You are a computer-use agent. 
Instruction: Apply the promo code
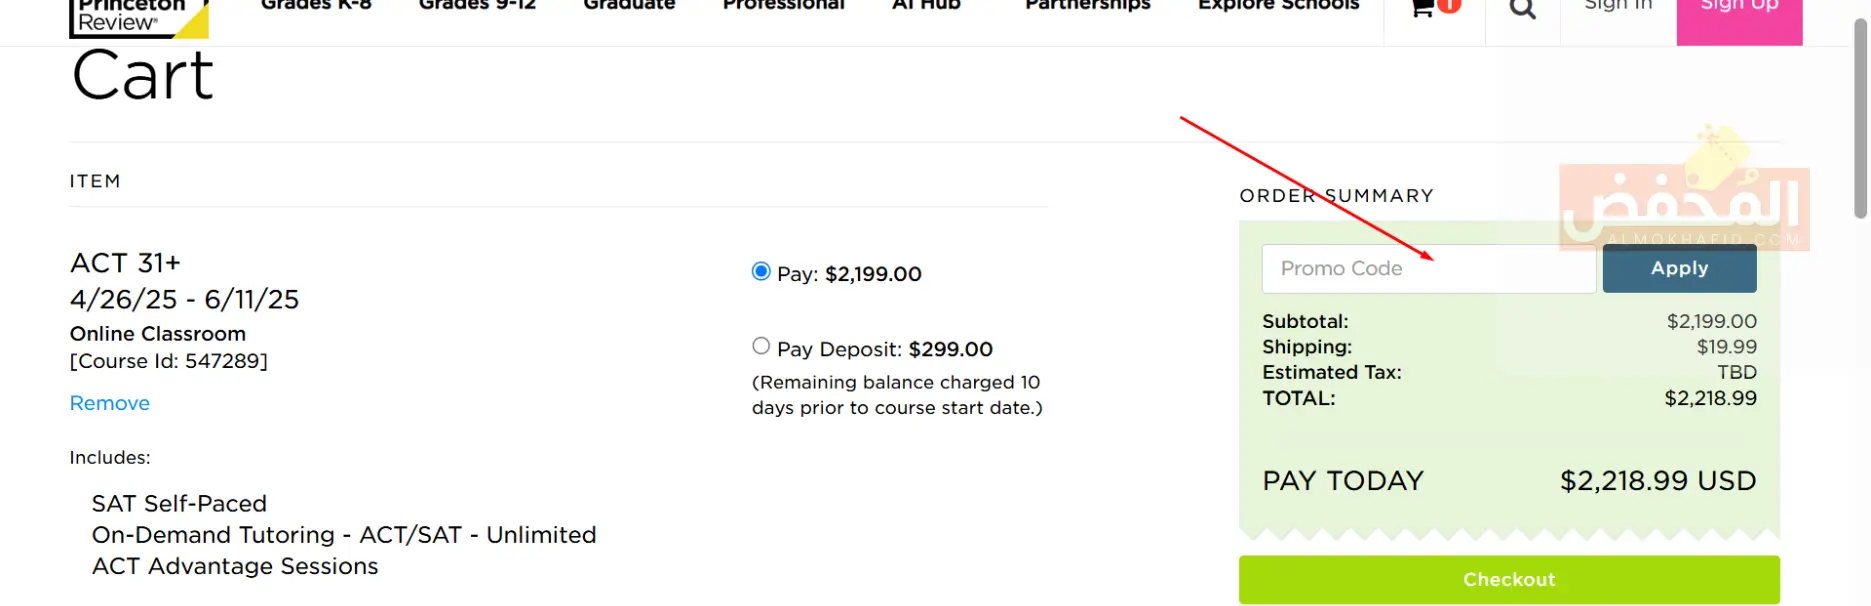(x=1679, y=269)
